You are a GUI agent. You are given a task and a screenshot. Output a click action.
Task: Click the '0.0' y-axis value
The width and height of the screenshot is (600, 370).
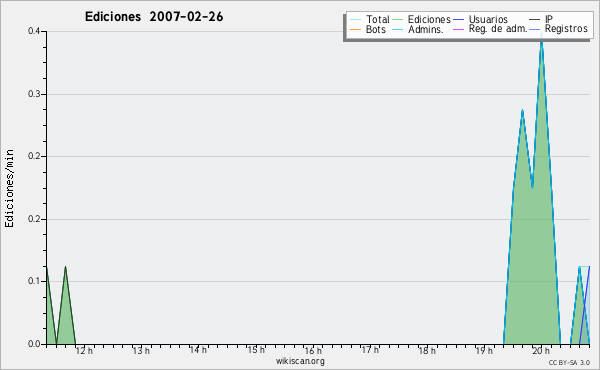(34, 344)
